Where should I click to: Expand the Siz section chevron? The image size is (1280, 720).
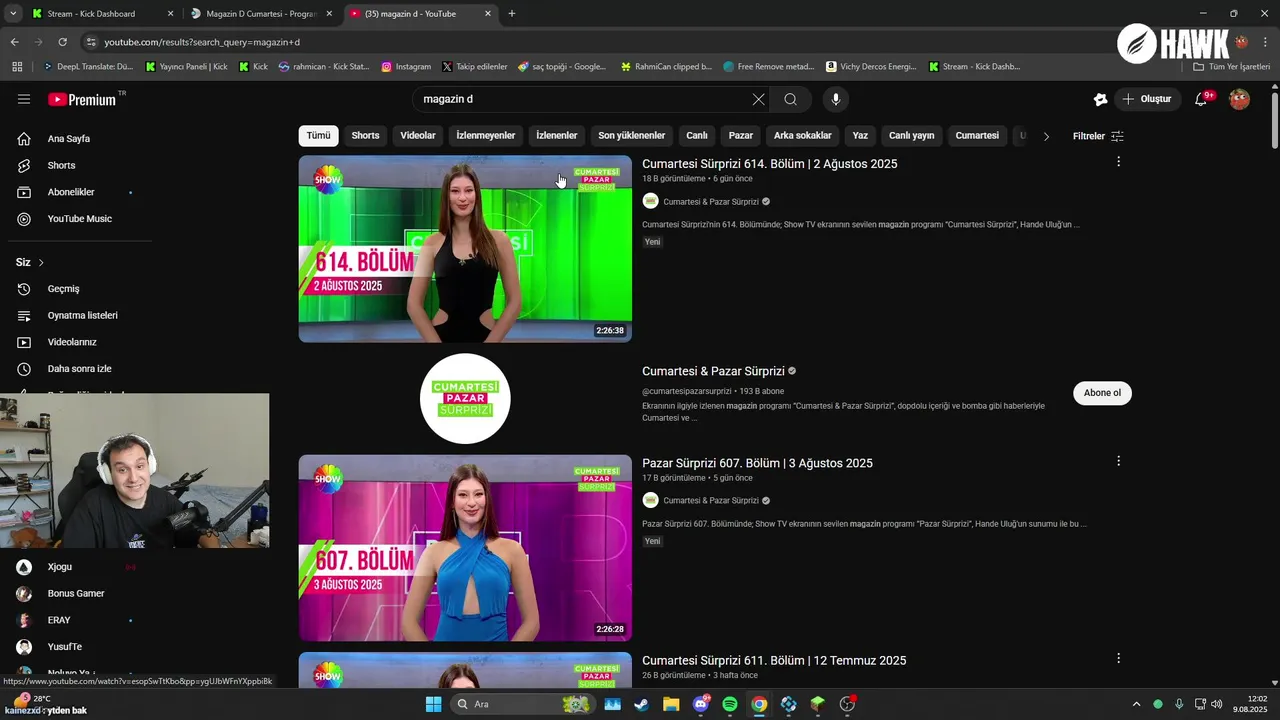tap(41, 263)
